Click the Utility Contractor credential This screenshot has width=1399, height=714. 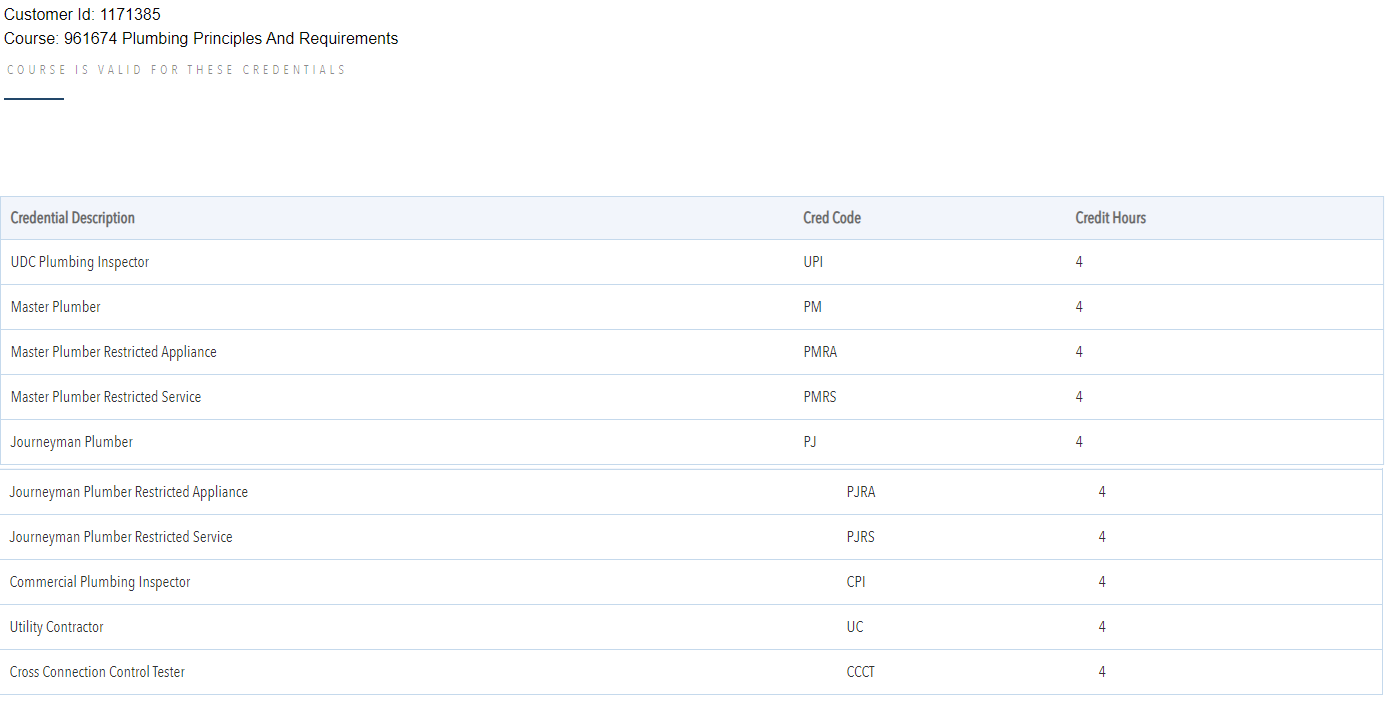57,627
